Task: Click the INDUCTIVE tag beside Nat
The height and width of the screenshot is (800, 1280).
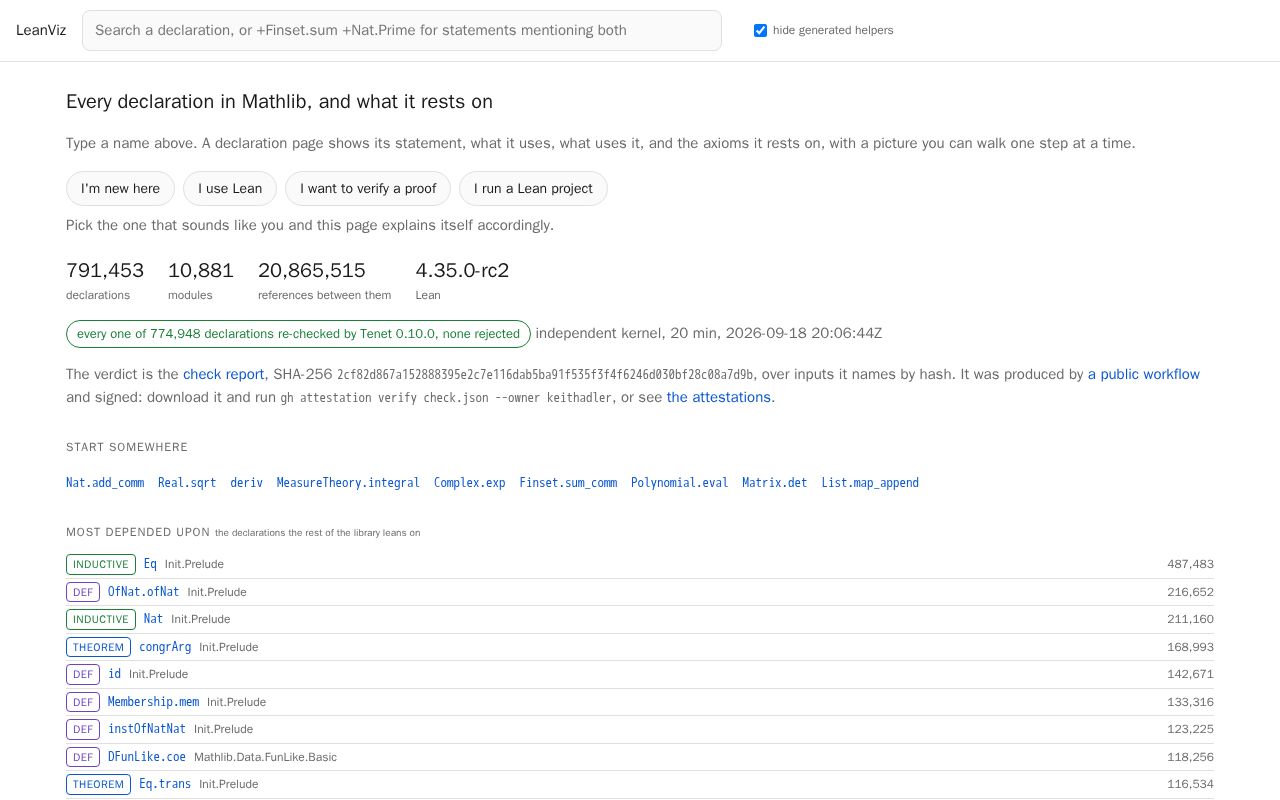Action: pos(101,619)
